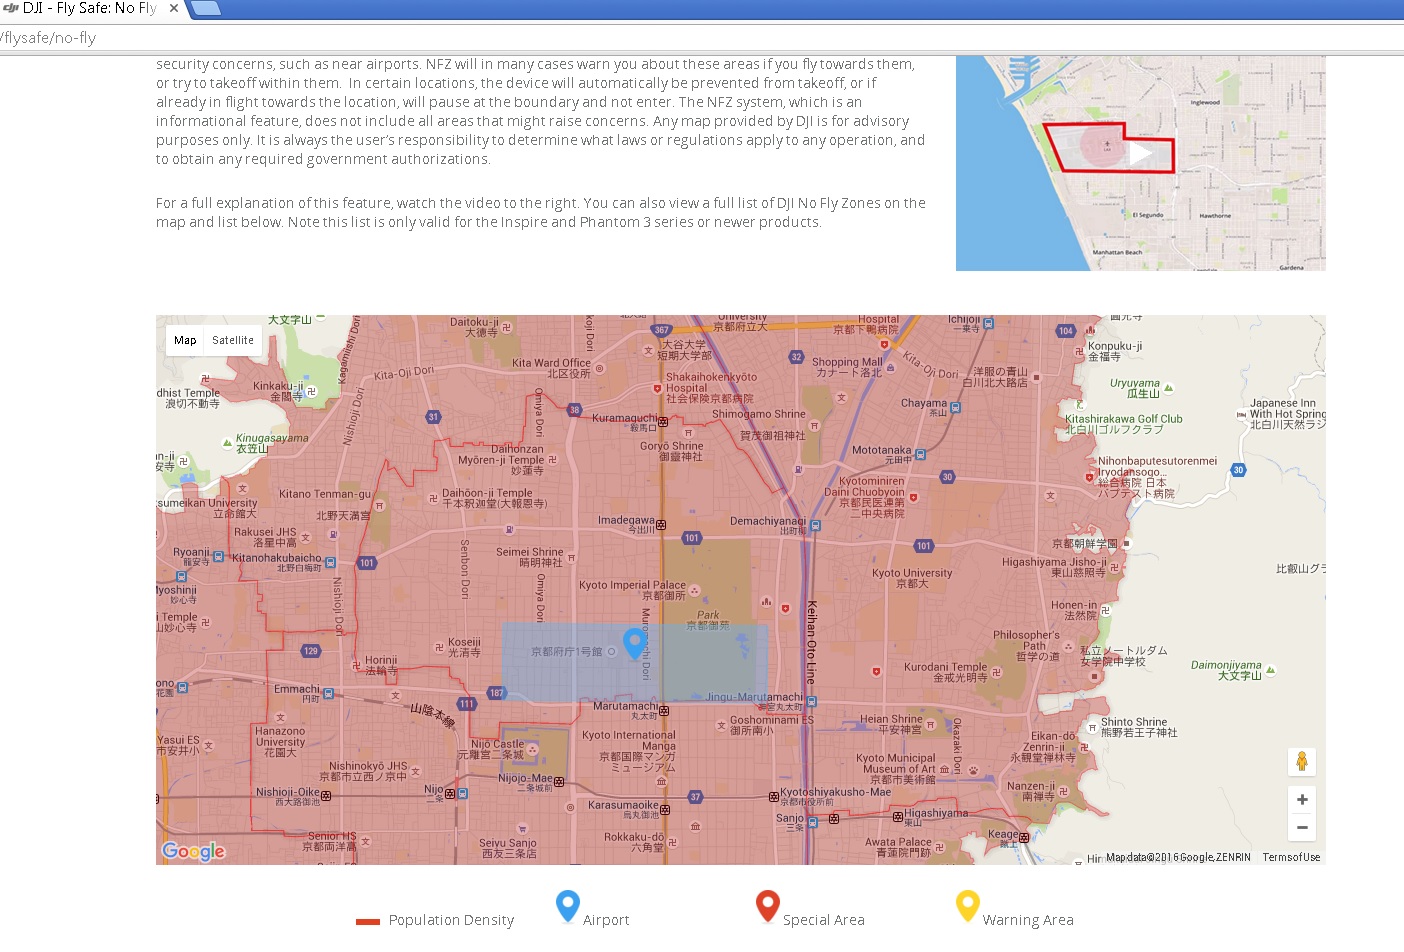The width and height of the screenshot is (1404, 952).
Task: Click the Demachiyanagi station icon
Action: (815, 525)
